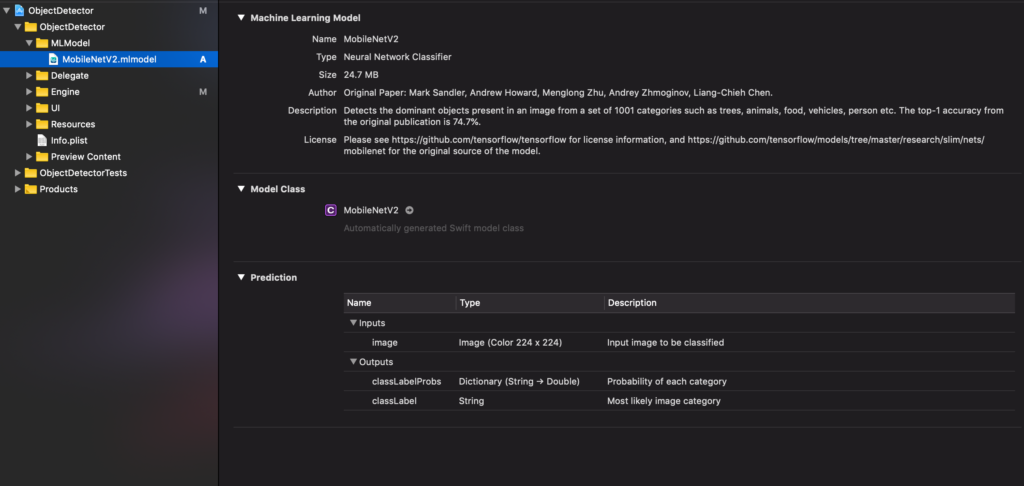The width and height of the screenshot is (1024, 486).
Task: Click the Delegate folder icon
Action: click(x=42, y=76)
